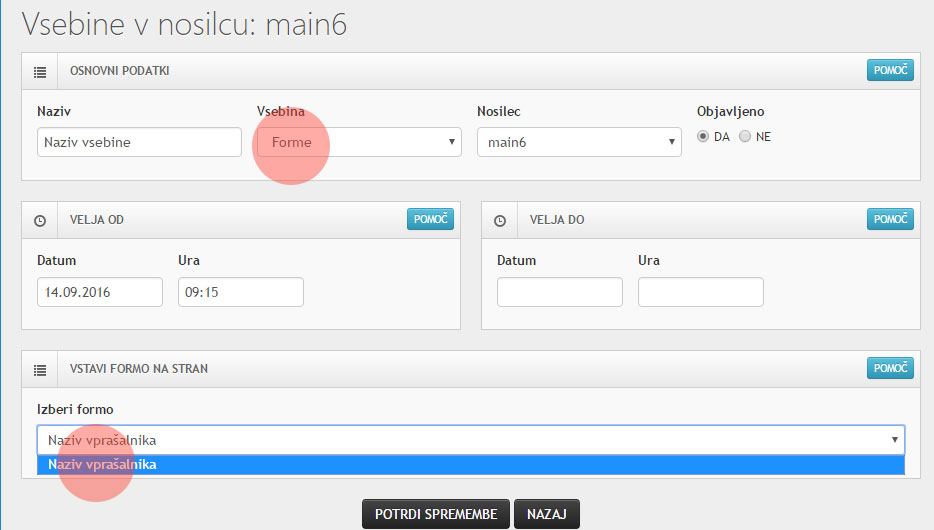
Task: Go back with the NAZAJ button
Action: [547, 514]
